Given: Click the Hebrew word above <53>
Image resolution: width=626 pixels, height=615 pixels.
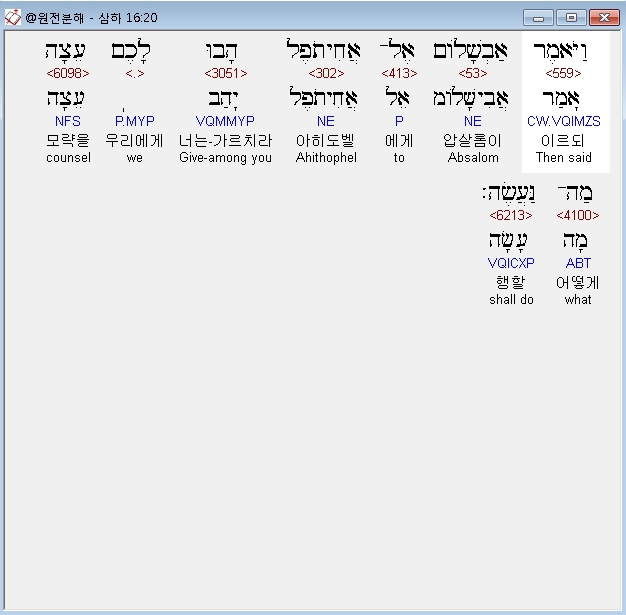Looking at the screenshot, I should pyautogui.click(x=471, y=50).
